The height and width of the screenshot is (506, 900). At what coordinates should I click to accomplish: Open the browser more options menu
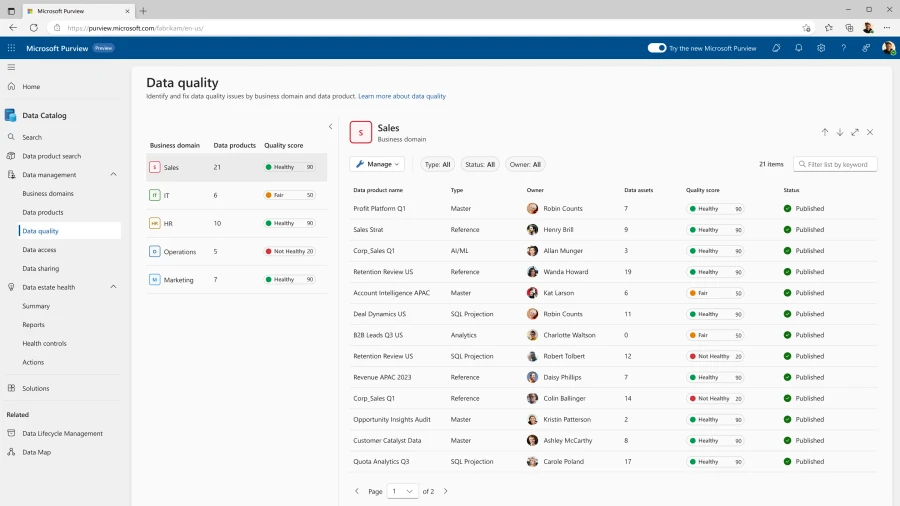[x=887, y=28]
